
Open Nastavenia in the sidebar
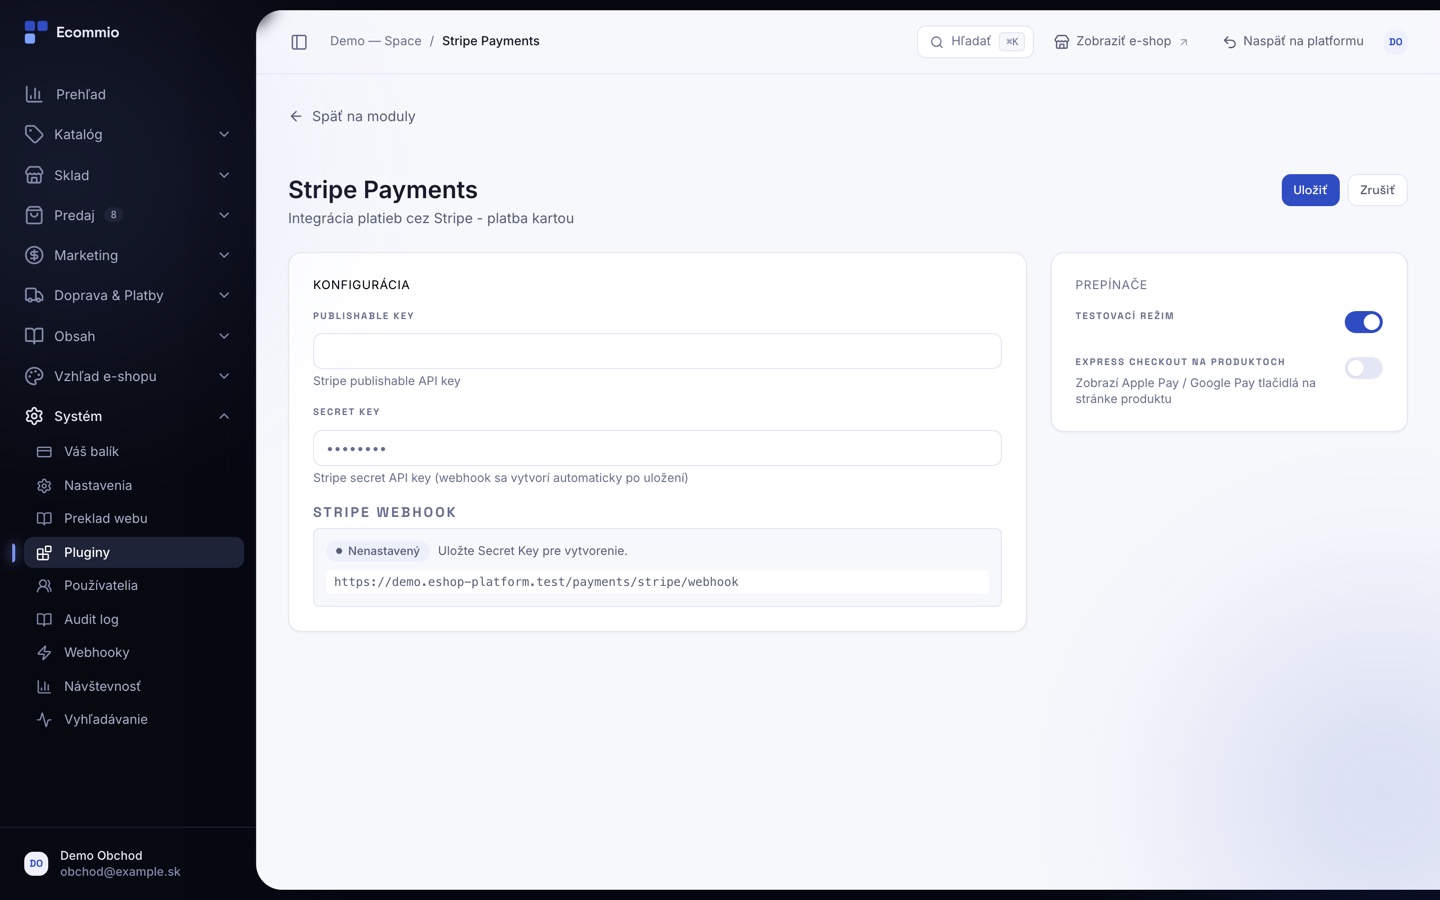(134, 485)
